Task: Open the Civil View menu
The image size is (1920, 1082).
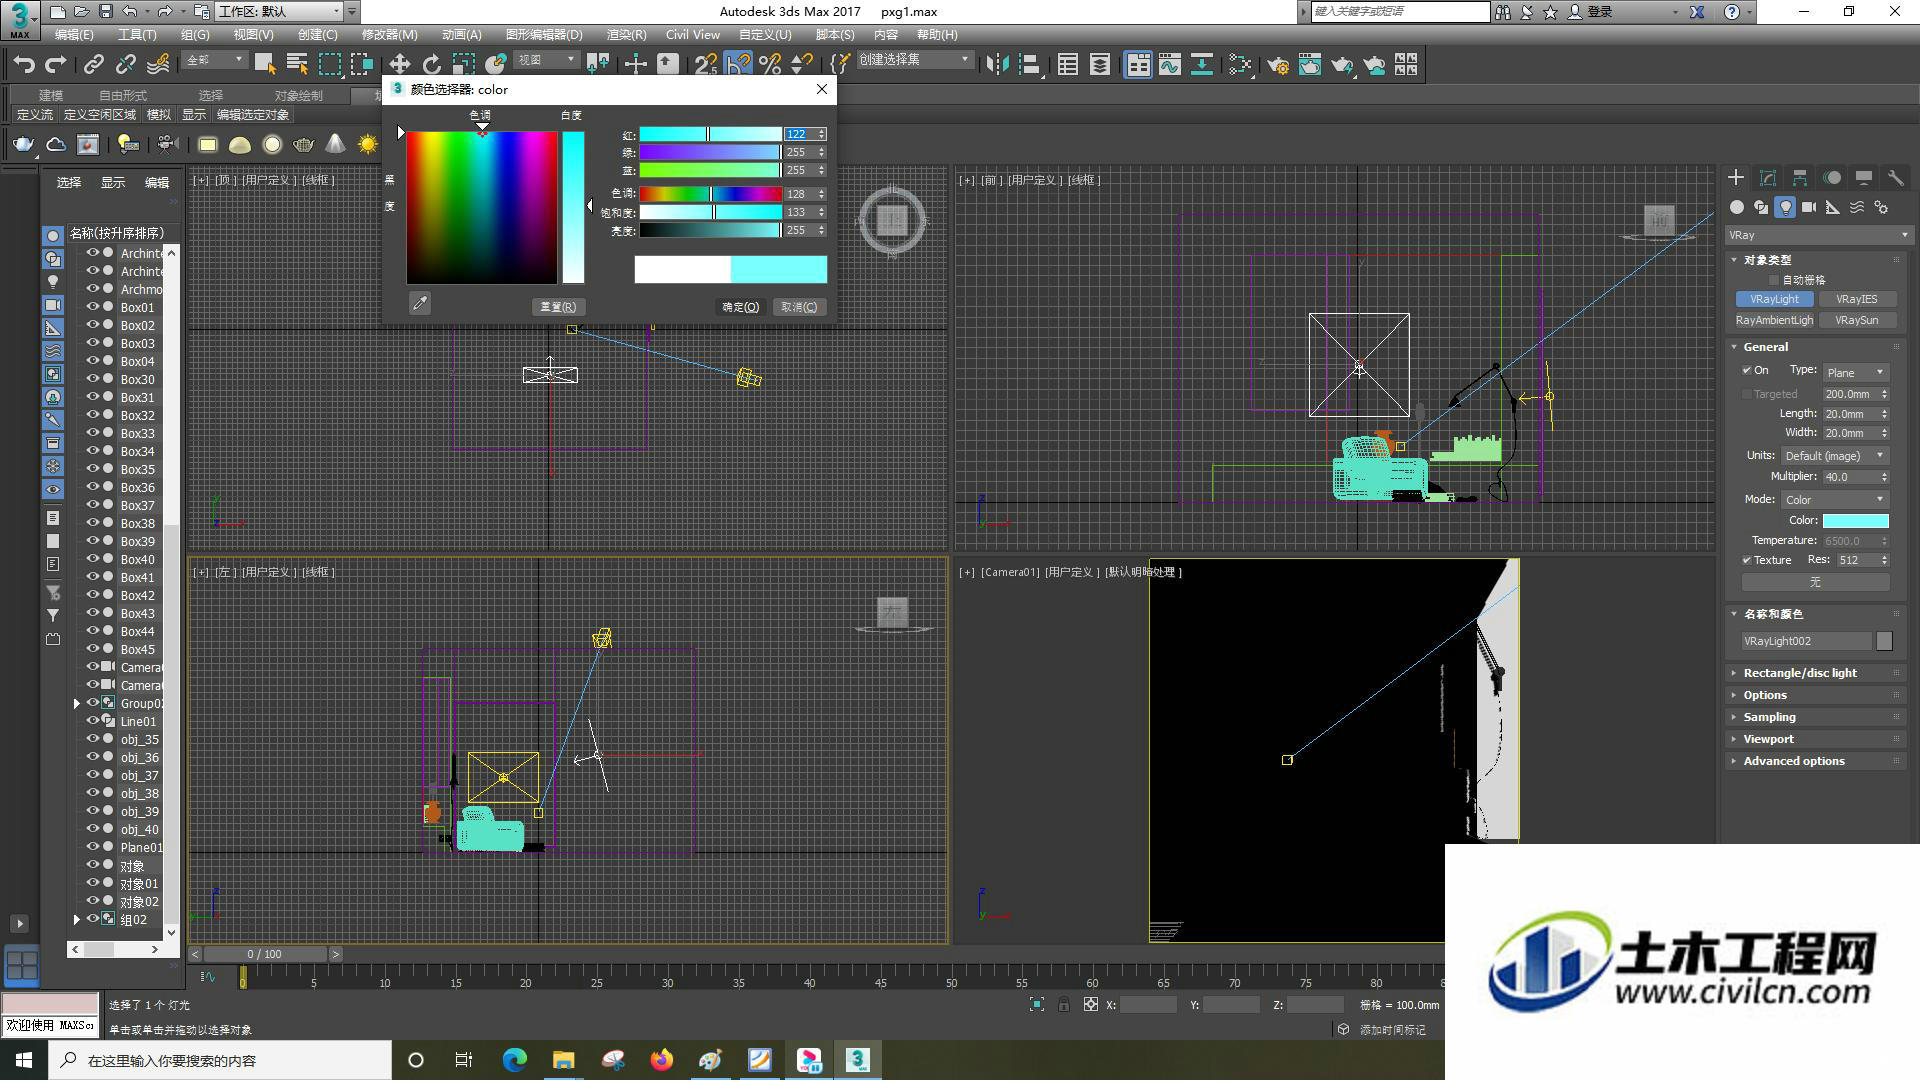Action: (692, 34)
